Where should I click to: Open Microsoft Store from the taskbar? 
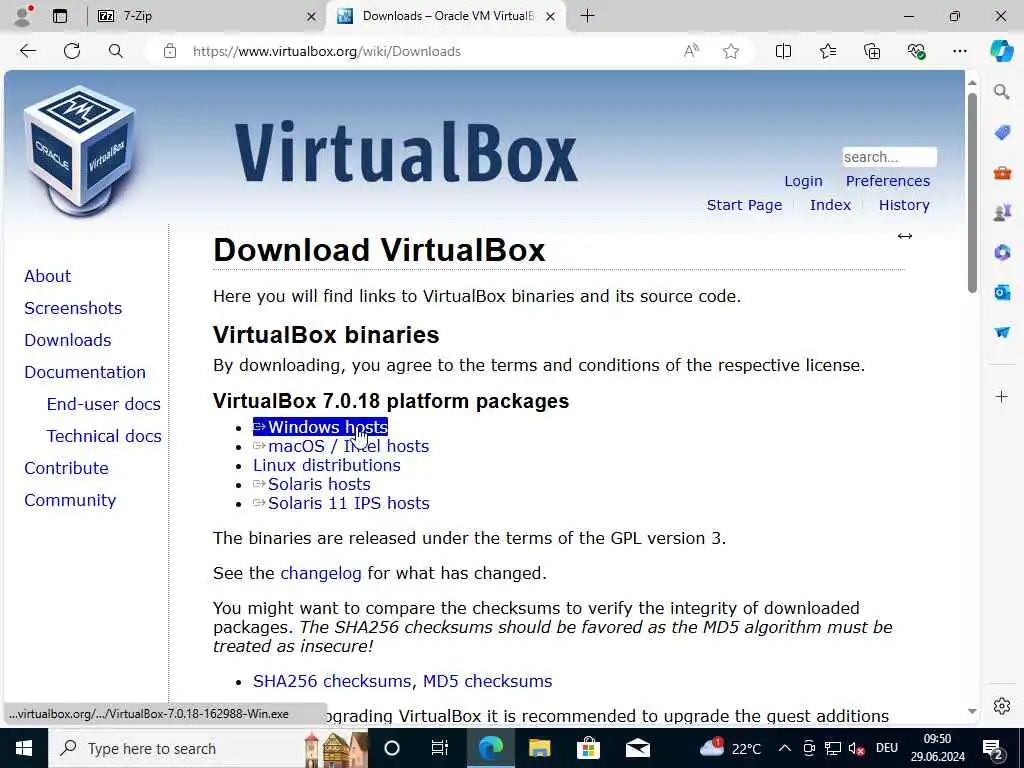coord(588,748)
